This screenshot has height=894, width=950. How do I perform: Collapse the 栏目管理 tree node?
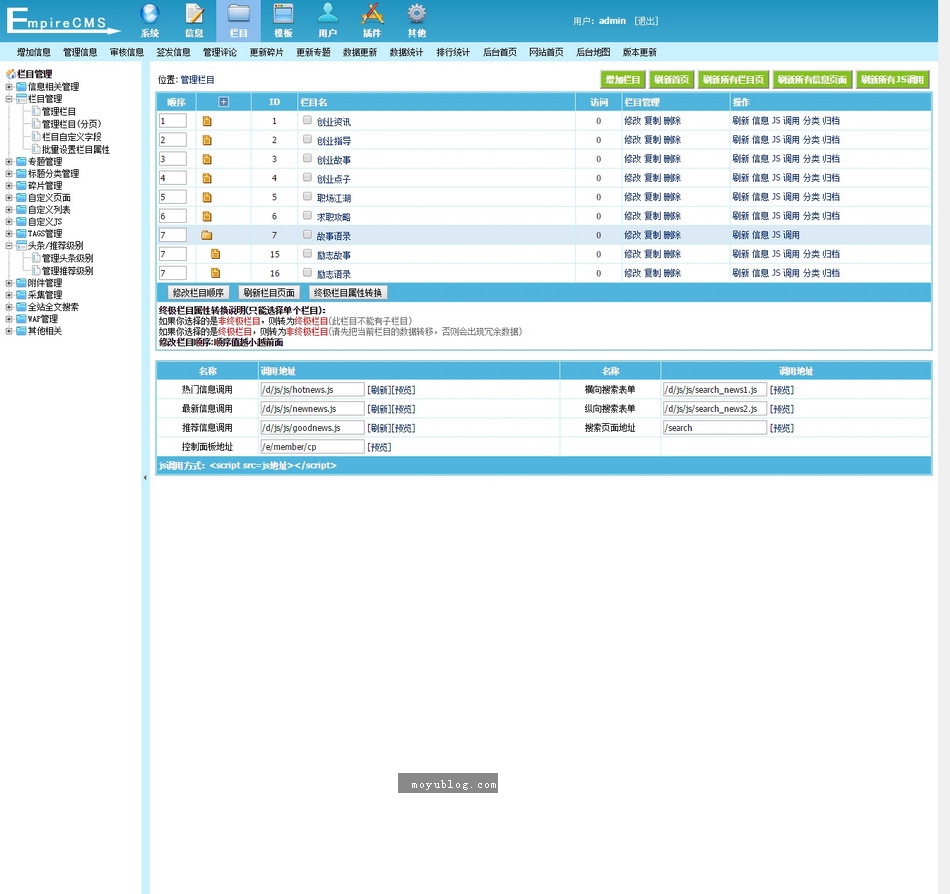tap(9, 99)
